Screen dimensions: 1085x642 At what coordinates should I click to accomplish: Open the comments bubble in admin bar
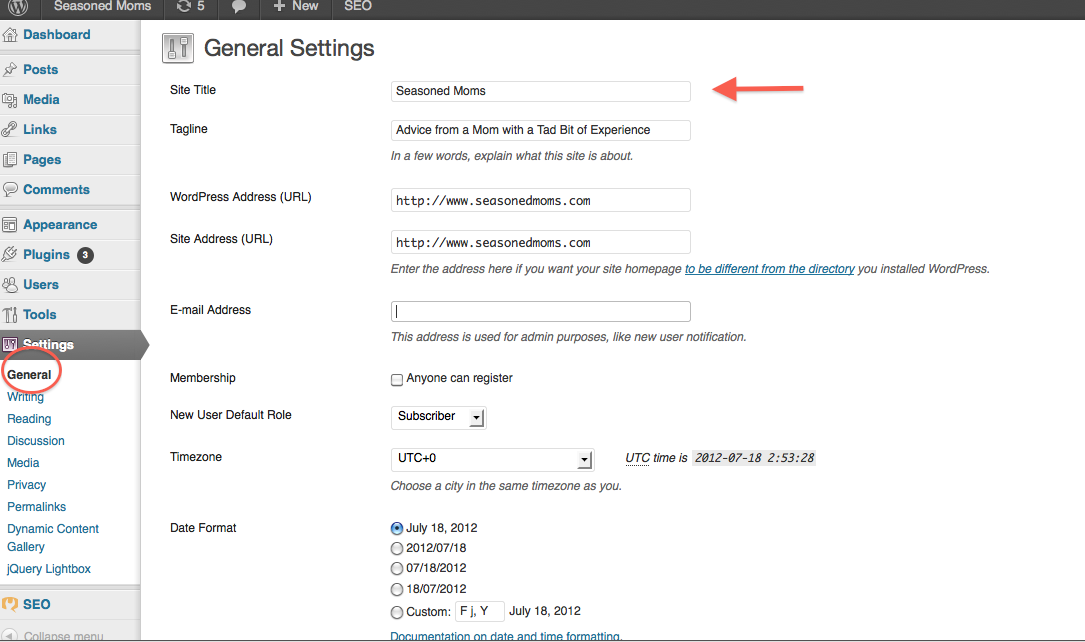coord(239,6)
